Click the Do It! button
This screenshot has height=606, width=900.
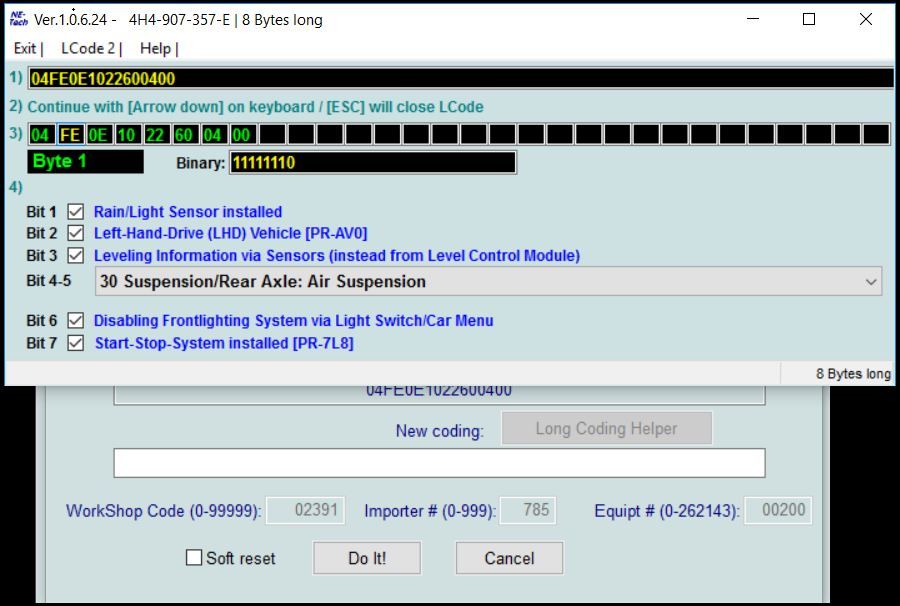point(367,558)
